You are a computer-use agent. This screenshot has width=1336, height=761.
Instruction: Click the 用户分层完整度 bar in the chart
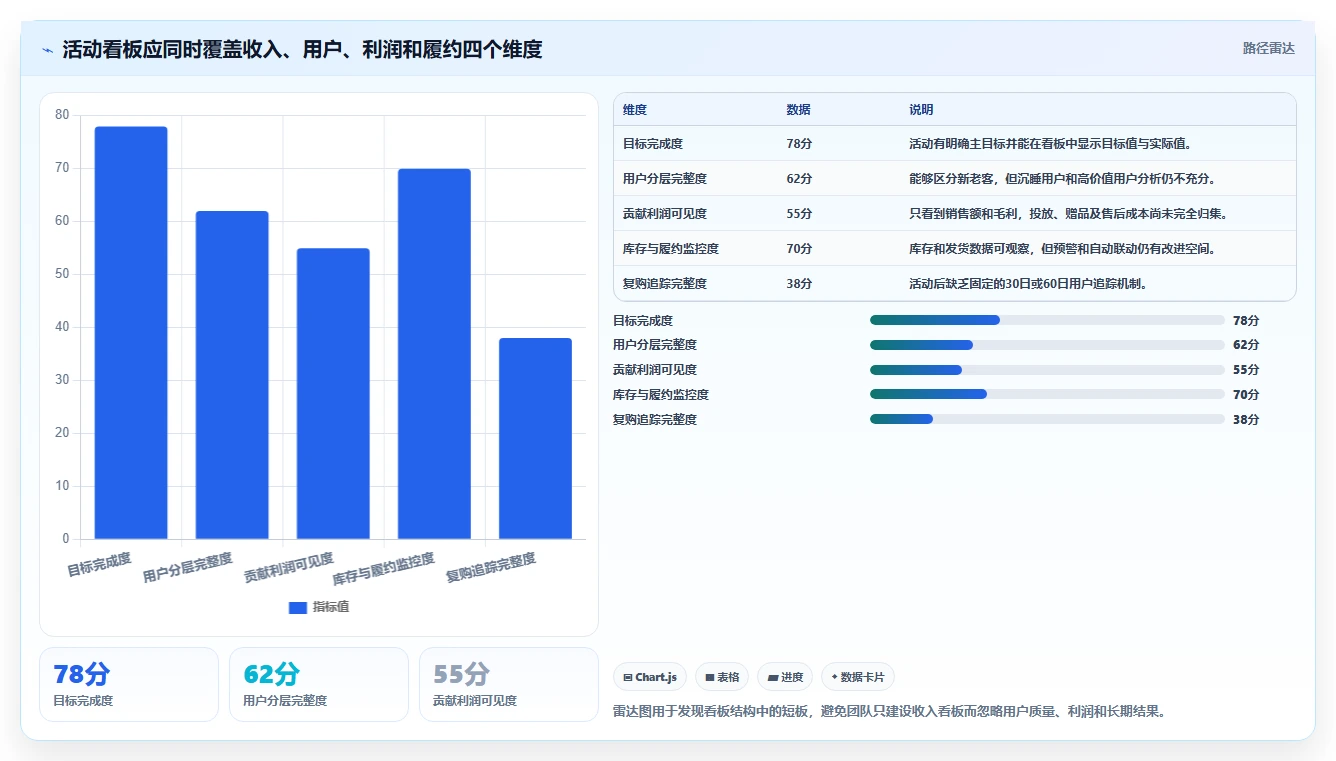click(x=232, y=375)
